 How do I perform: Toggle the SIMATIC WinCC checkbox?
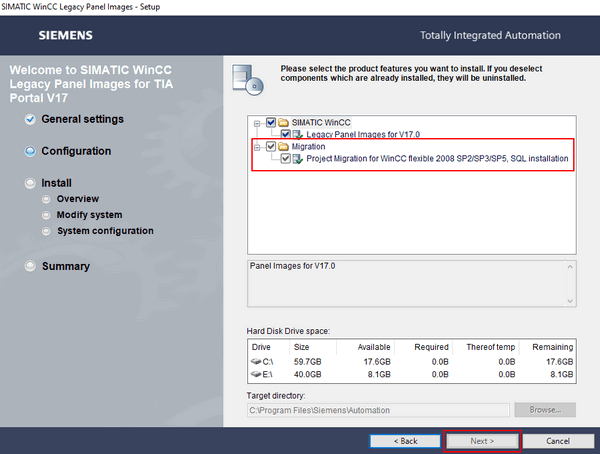(x=271, y=122)
